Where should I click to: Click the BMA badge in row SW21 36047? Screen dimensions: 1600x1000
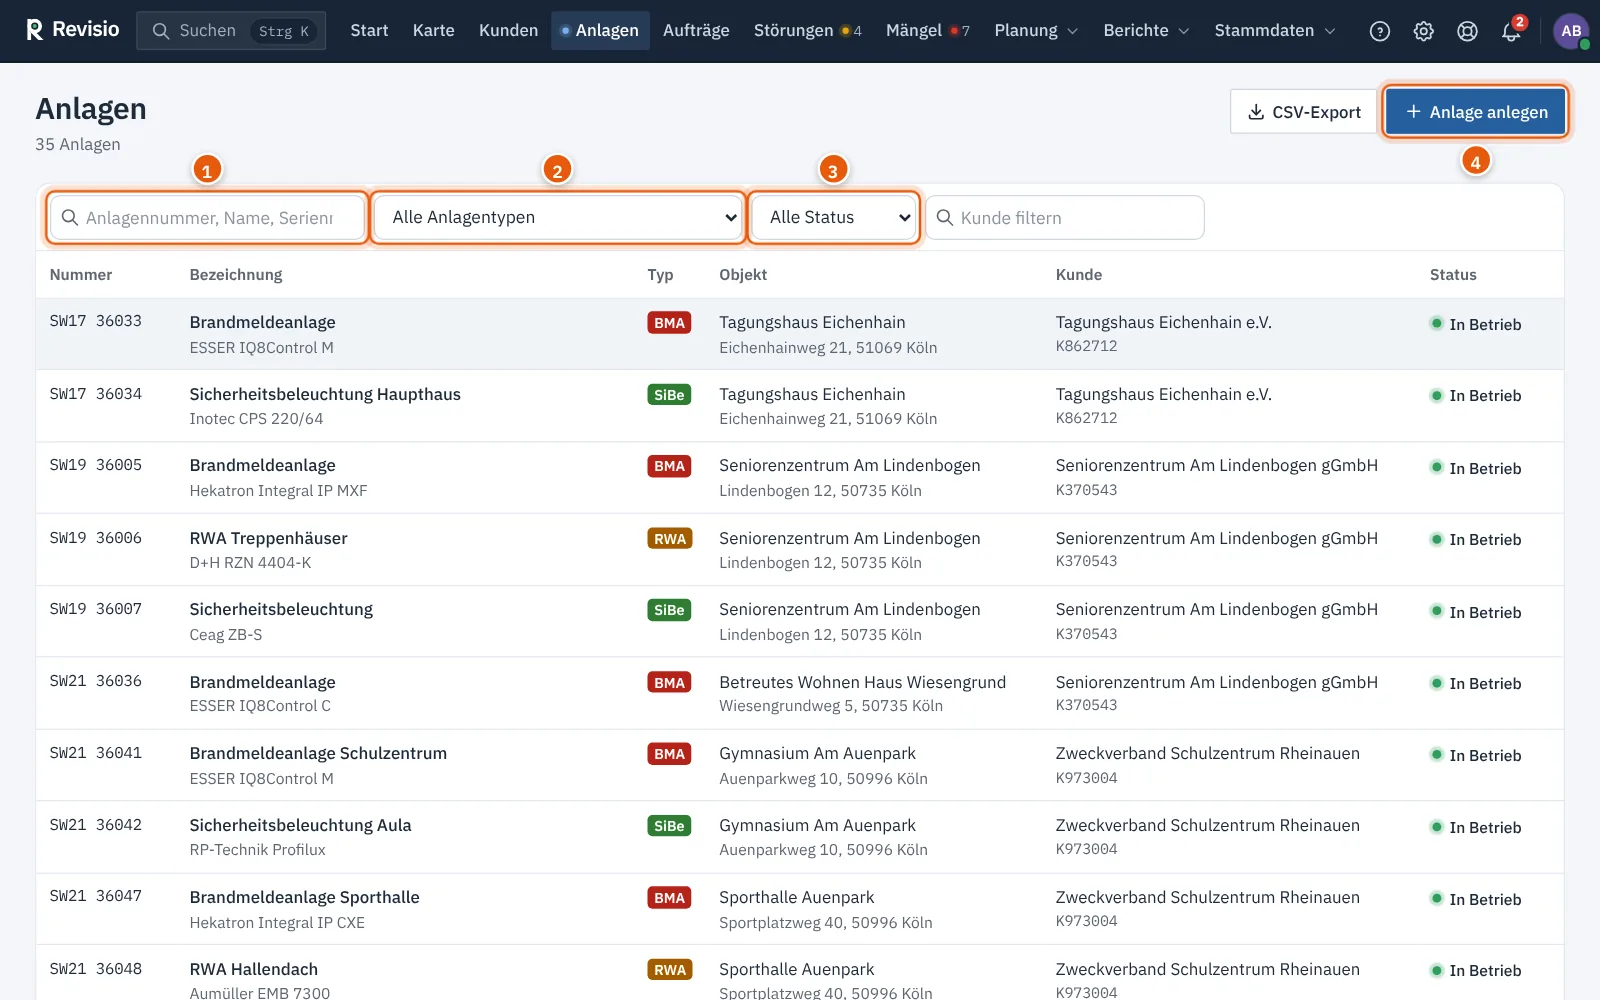[x=669, y=898]
